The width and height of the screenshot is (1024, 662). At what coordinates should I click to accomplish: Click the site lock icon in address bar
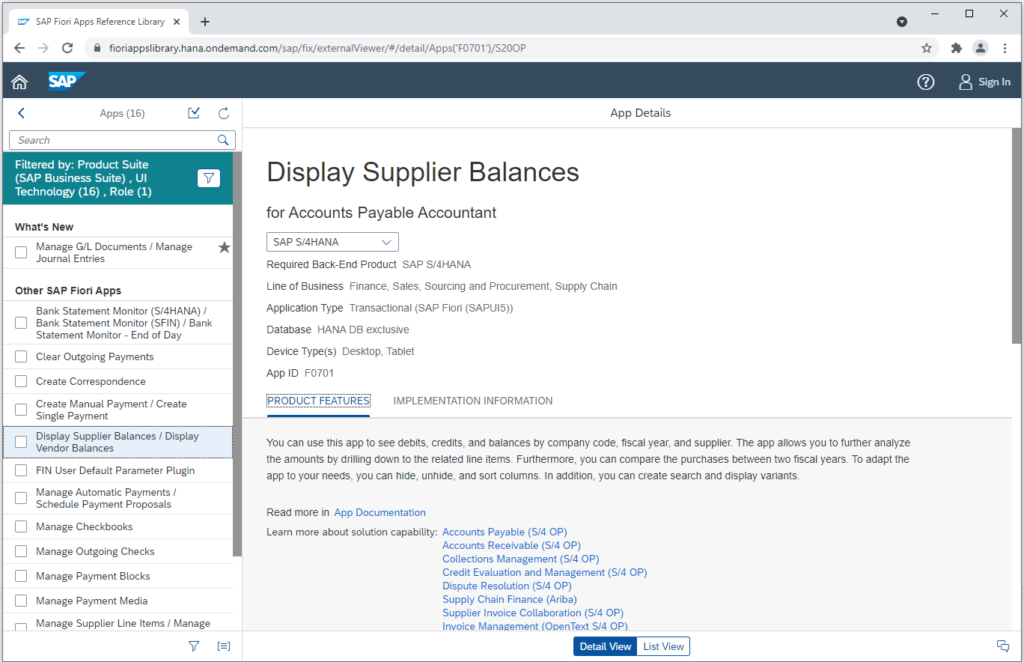pyautogui.click(x=97, y=48)
